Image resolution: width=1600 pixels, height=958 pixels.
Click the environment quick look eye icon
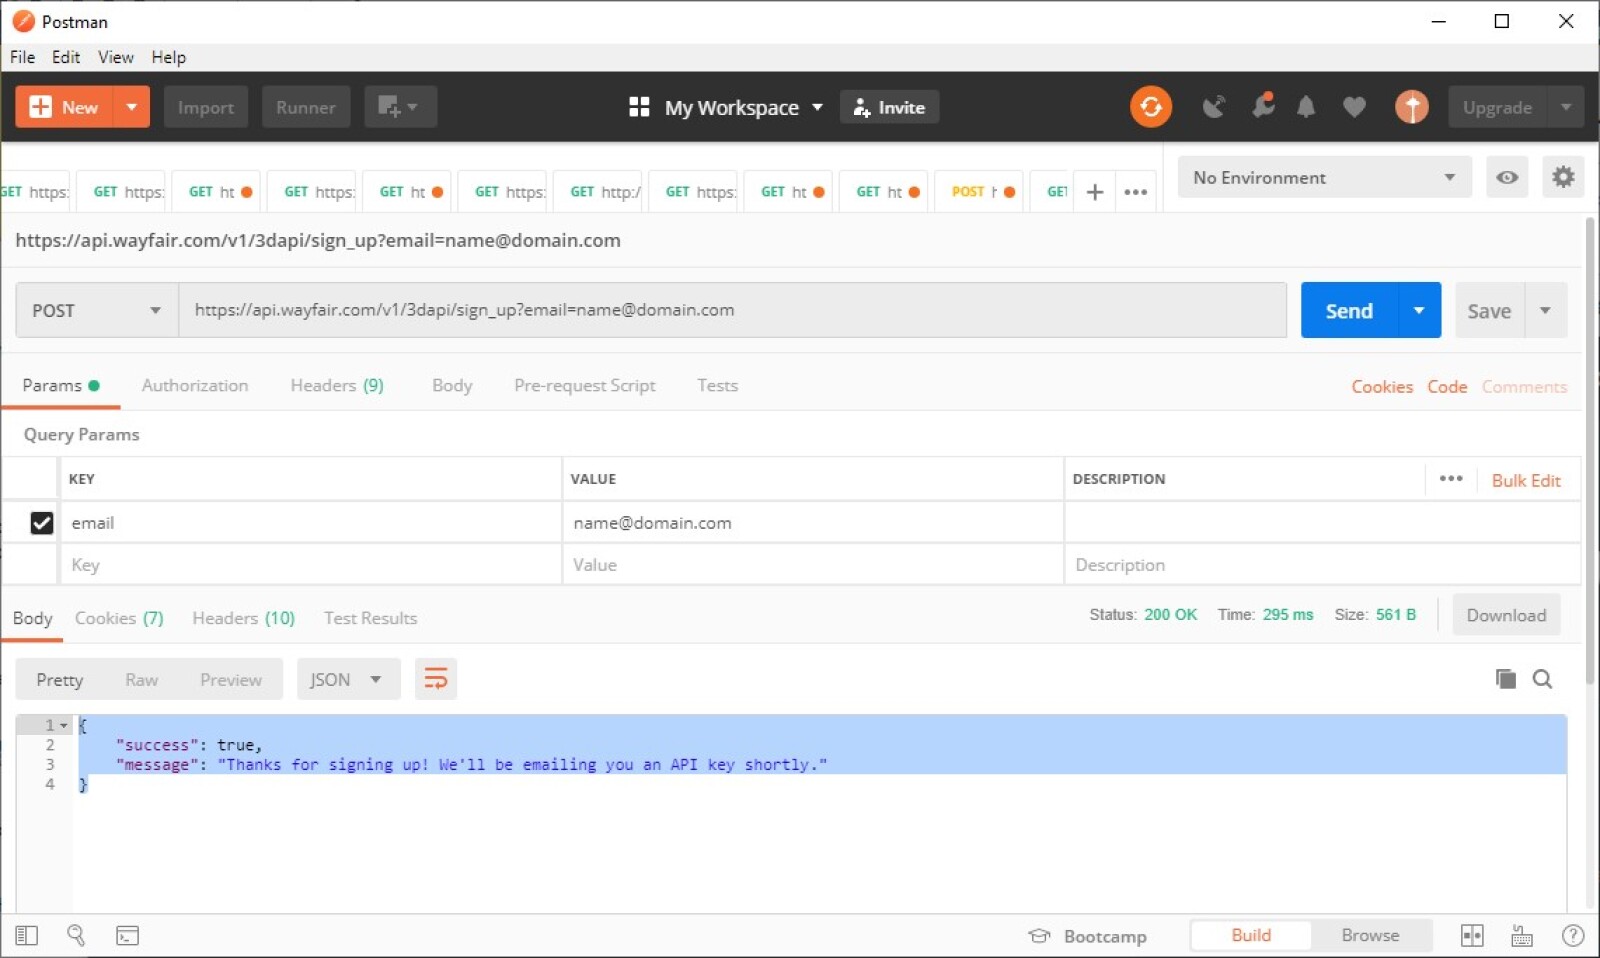1507,177
